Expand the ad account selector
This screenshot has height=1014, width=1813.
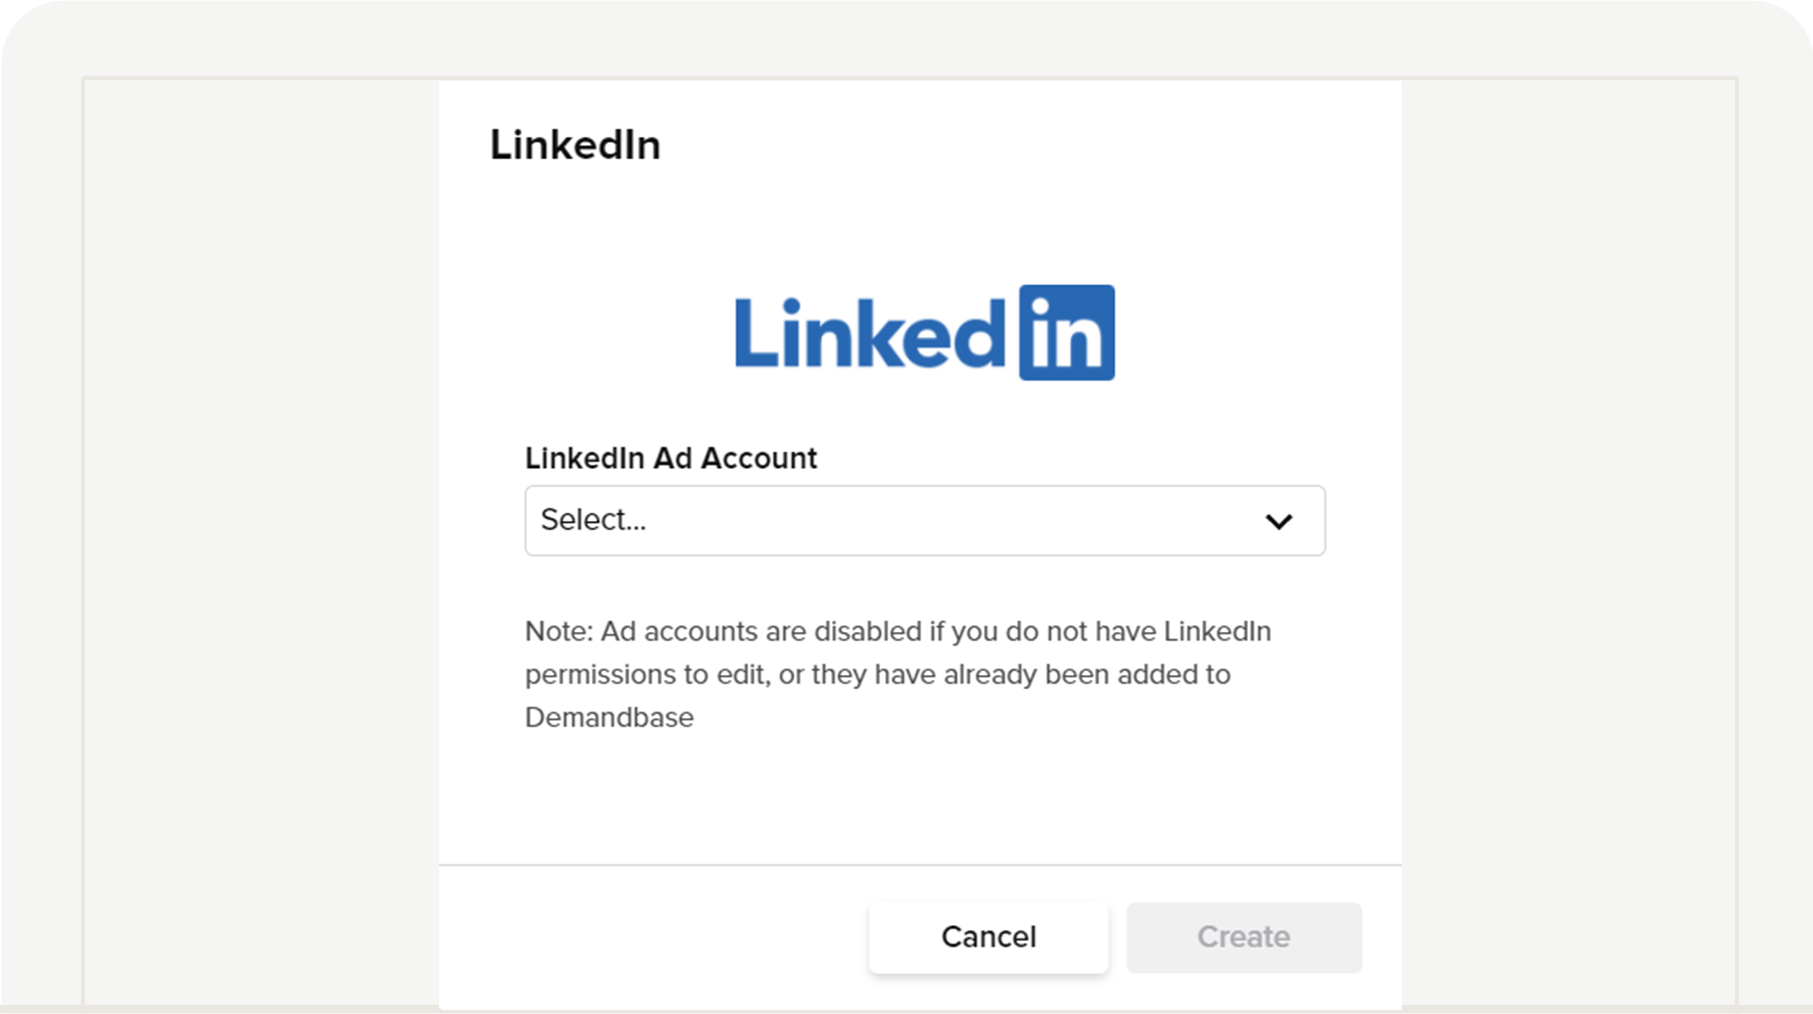(1000, 521)
